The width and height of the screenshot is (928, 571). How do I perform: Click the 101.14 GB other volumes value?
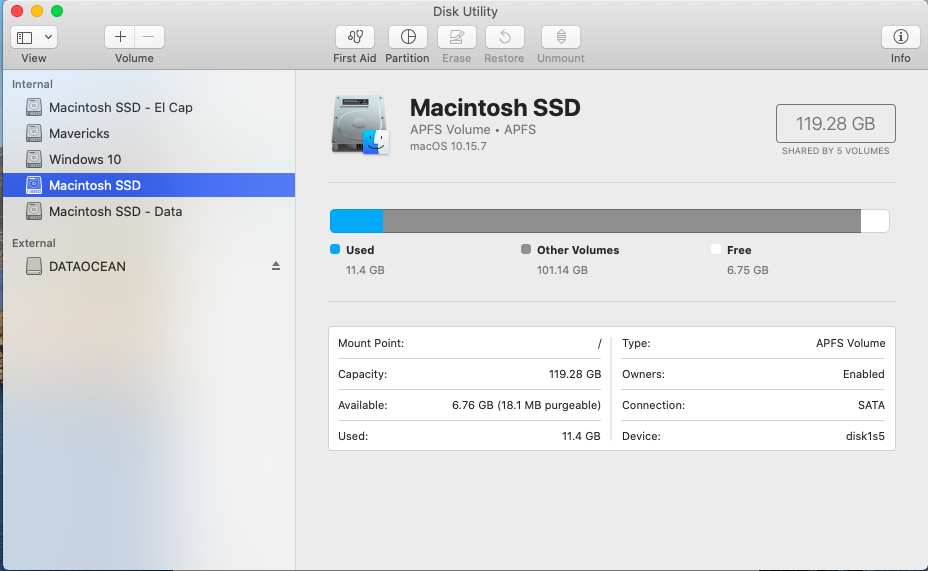tap(562, 270)
